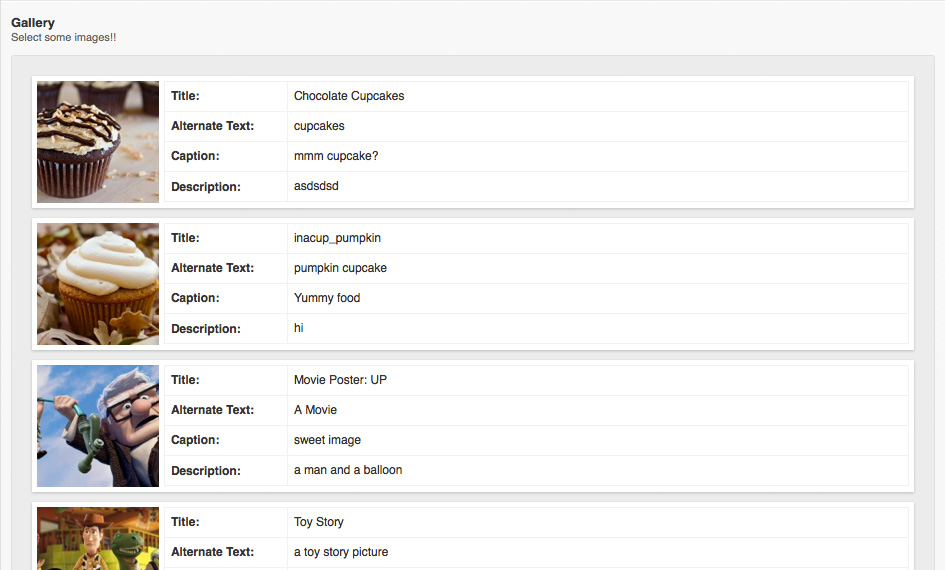Screen dimensions: 945x570
Task: Click the 'sweet image' caption value
Action: point(327,440)
